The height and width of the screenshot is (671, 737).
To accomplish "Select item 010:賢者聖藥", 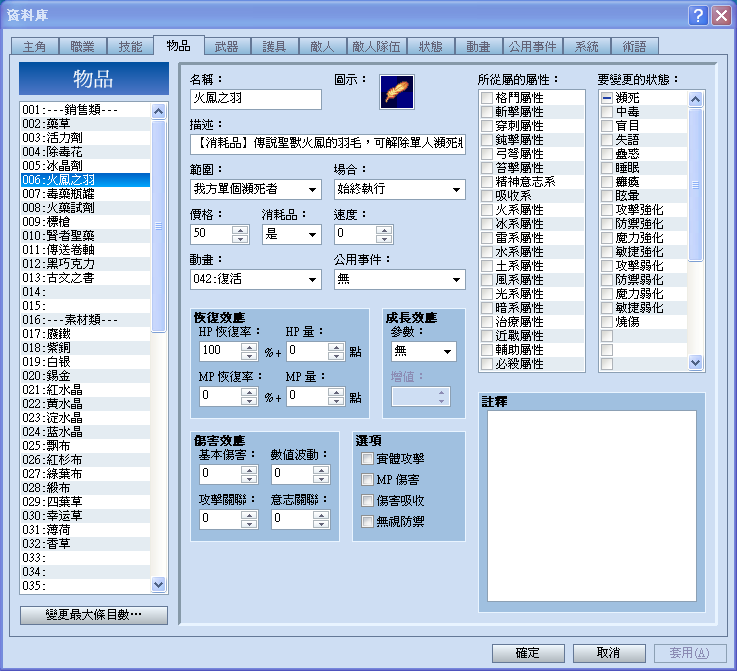I will [x=86, y=236].
